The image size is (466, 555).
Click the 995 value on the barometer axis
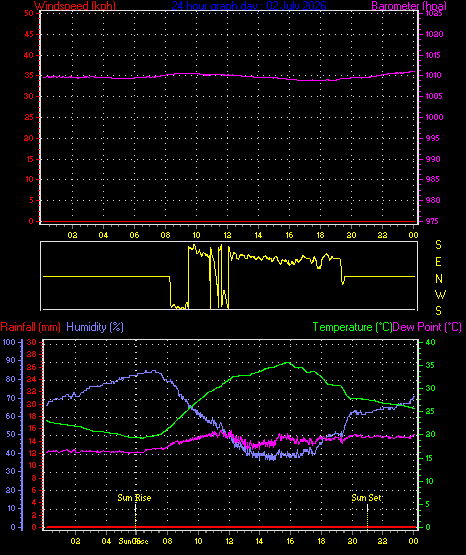[433, 138]
